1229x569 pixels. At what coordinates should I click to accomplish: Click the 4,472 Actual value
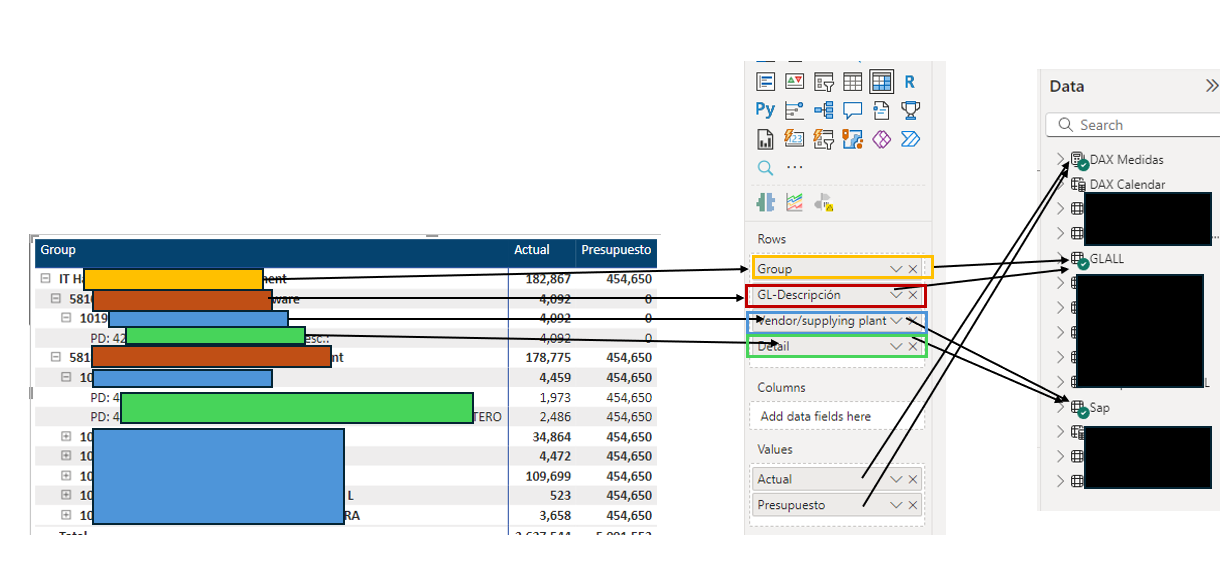point(555,456)
